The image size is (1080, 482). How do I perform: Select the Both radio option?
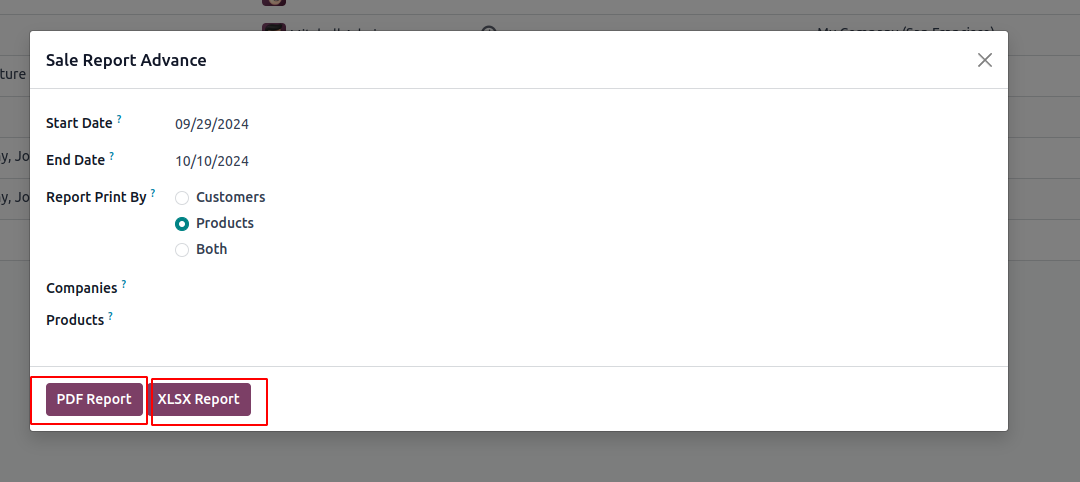tap(182, 250)
